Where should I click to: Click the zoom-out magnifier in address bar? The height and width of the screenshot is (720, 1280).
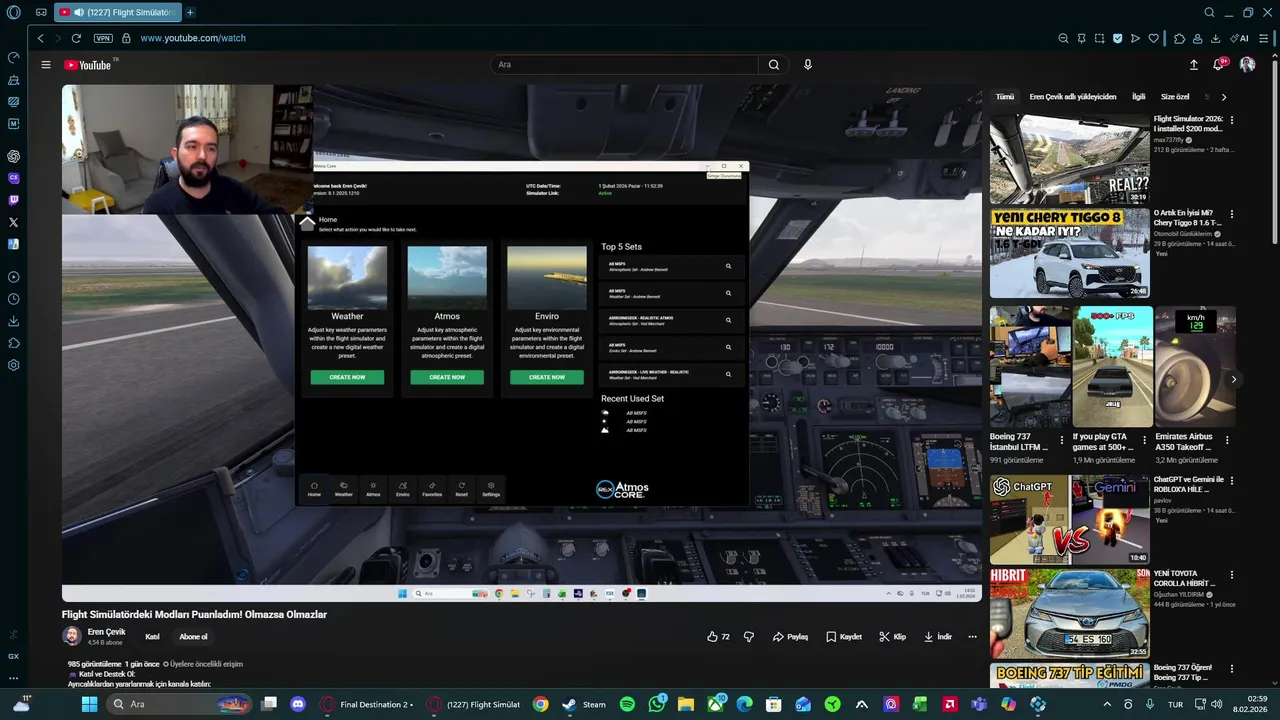click(x=1063, y=38)
